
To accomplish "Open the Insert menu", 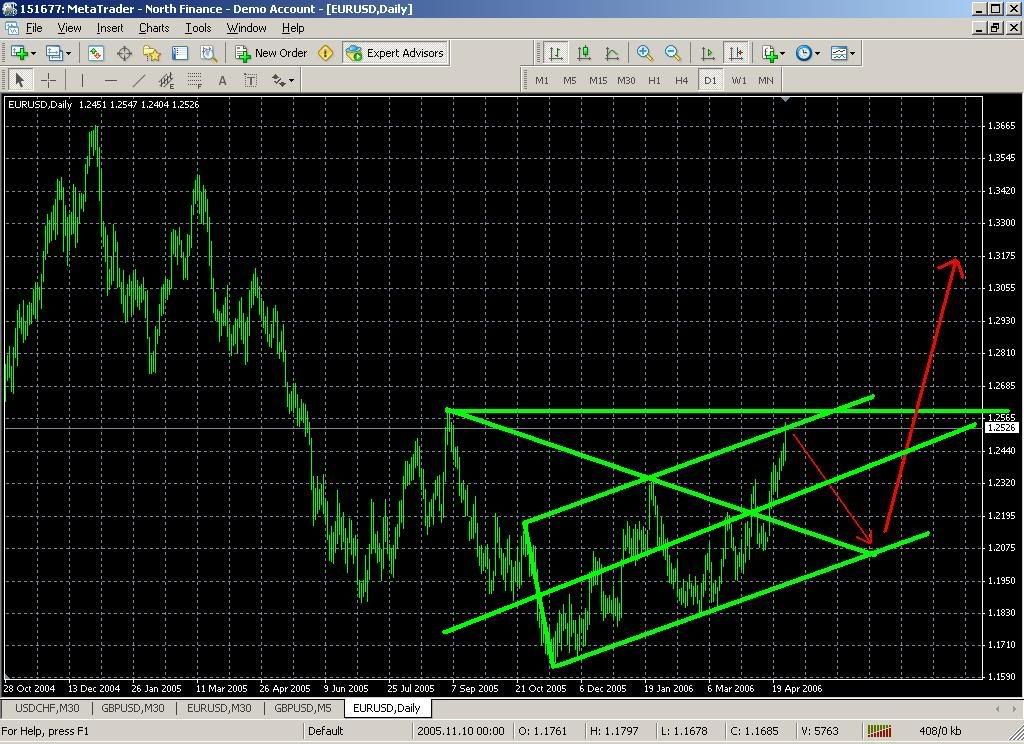I will tap(110, 28).
